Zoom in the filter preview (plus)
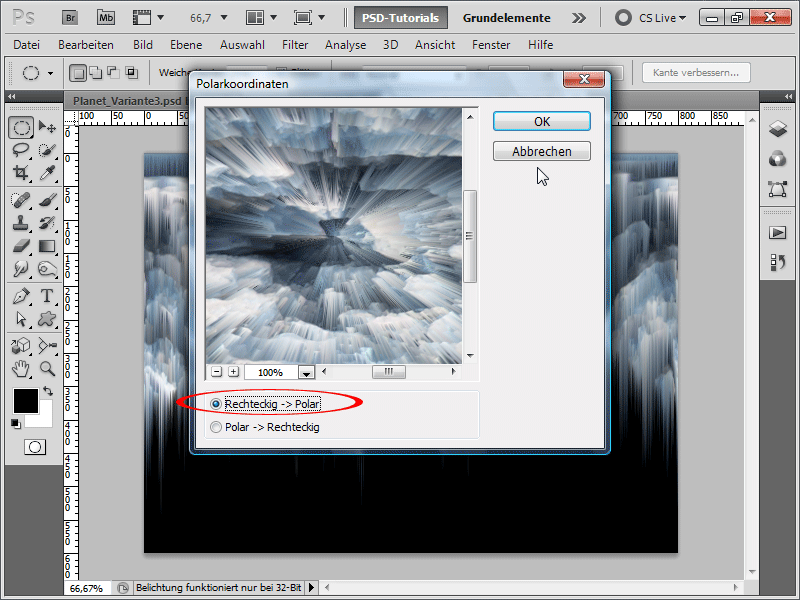The image size is (800, 600). click(234, 372)
